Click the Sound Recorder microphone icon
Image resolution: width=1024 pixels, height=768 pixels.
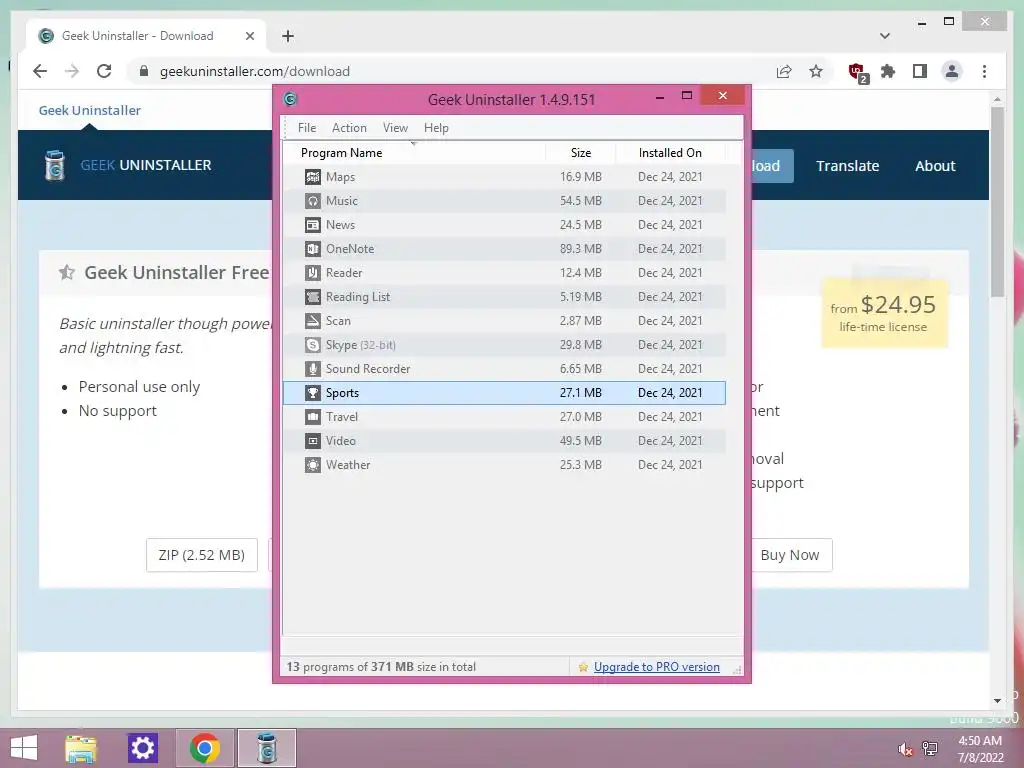313,369
